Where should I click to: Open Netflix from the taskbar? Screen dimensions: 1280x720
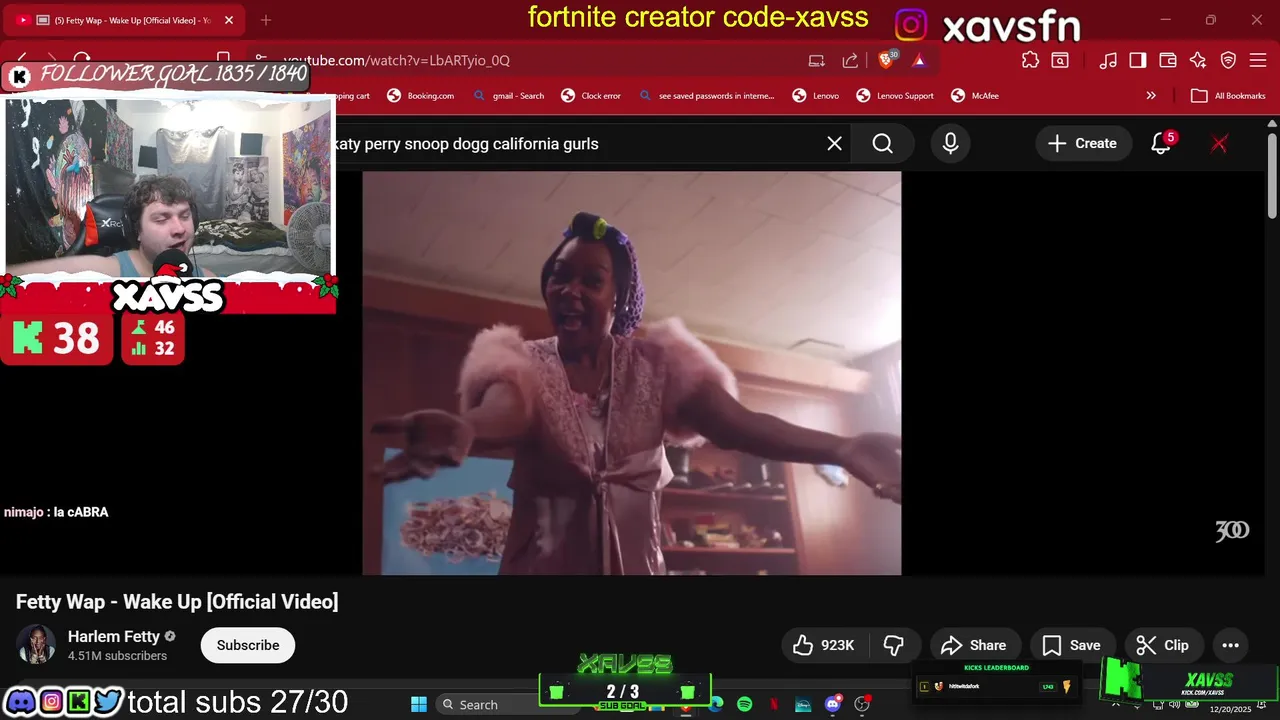(x=774, y=705)
